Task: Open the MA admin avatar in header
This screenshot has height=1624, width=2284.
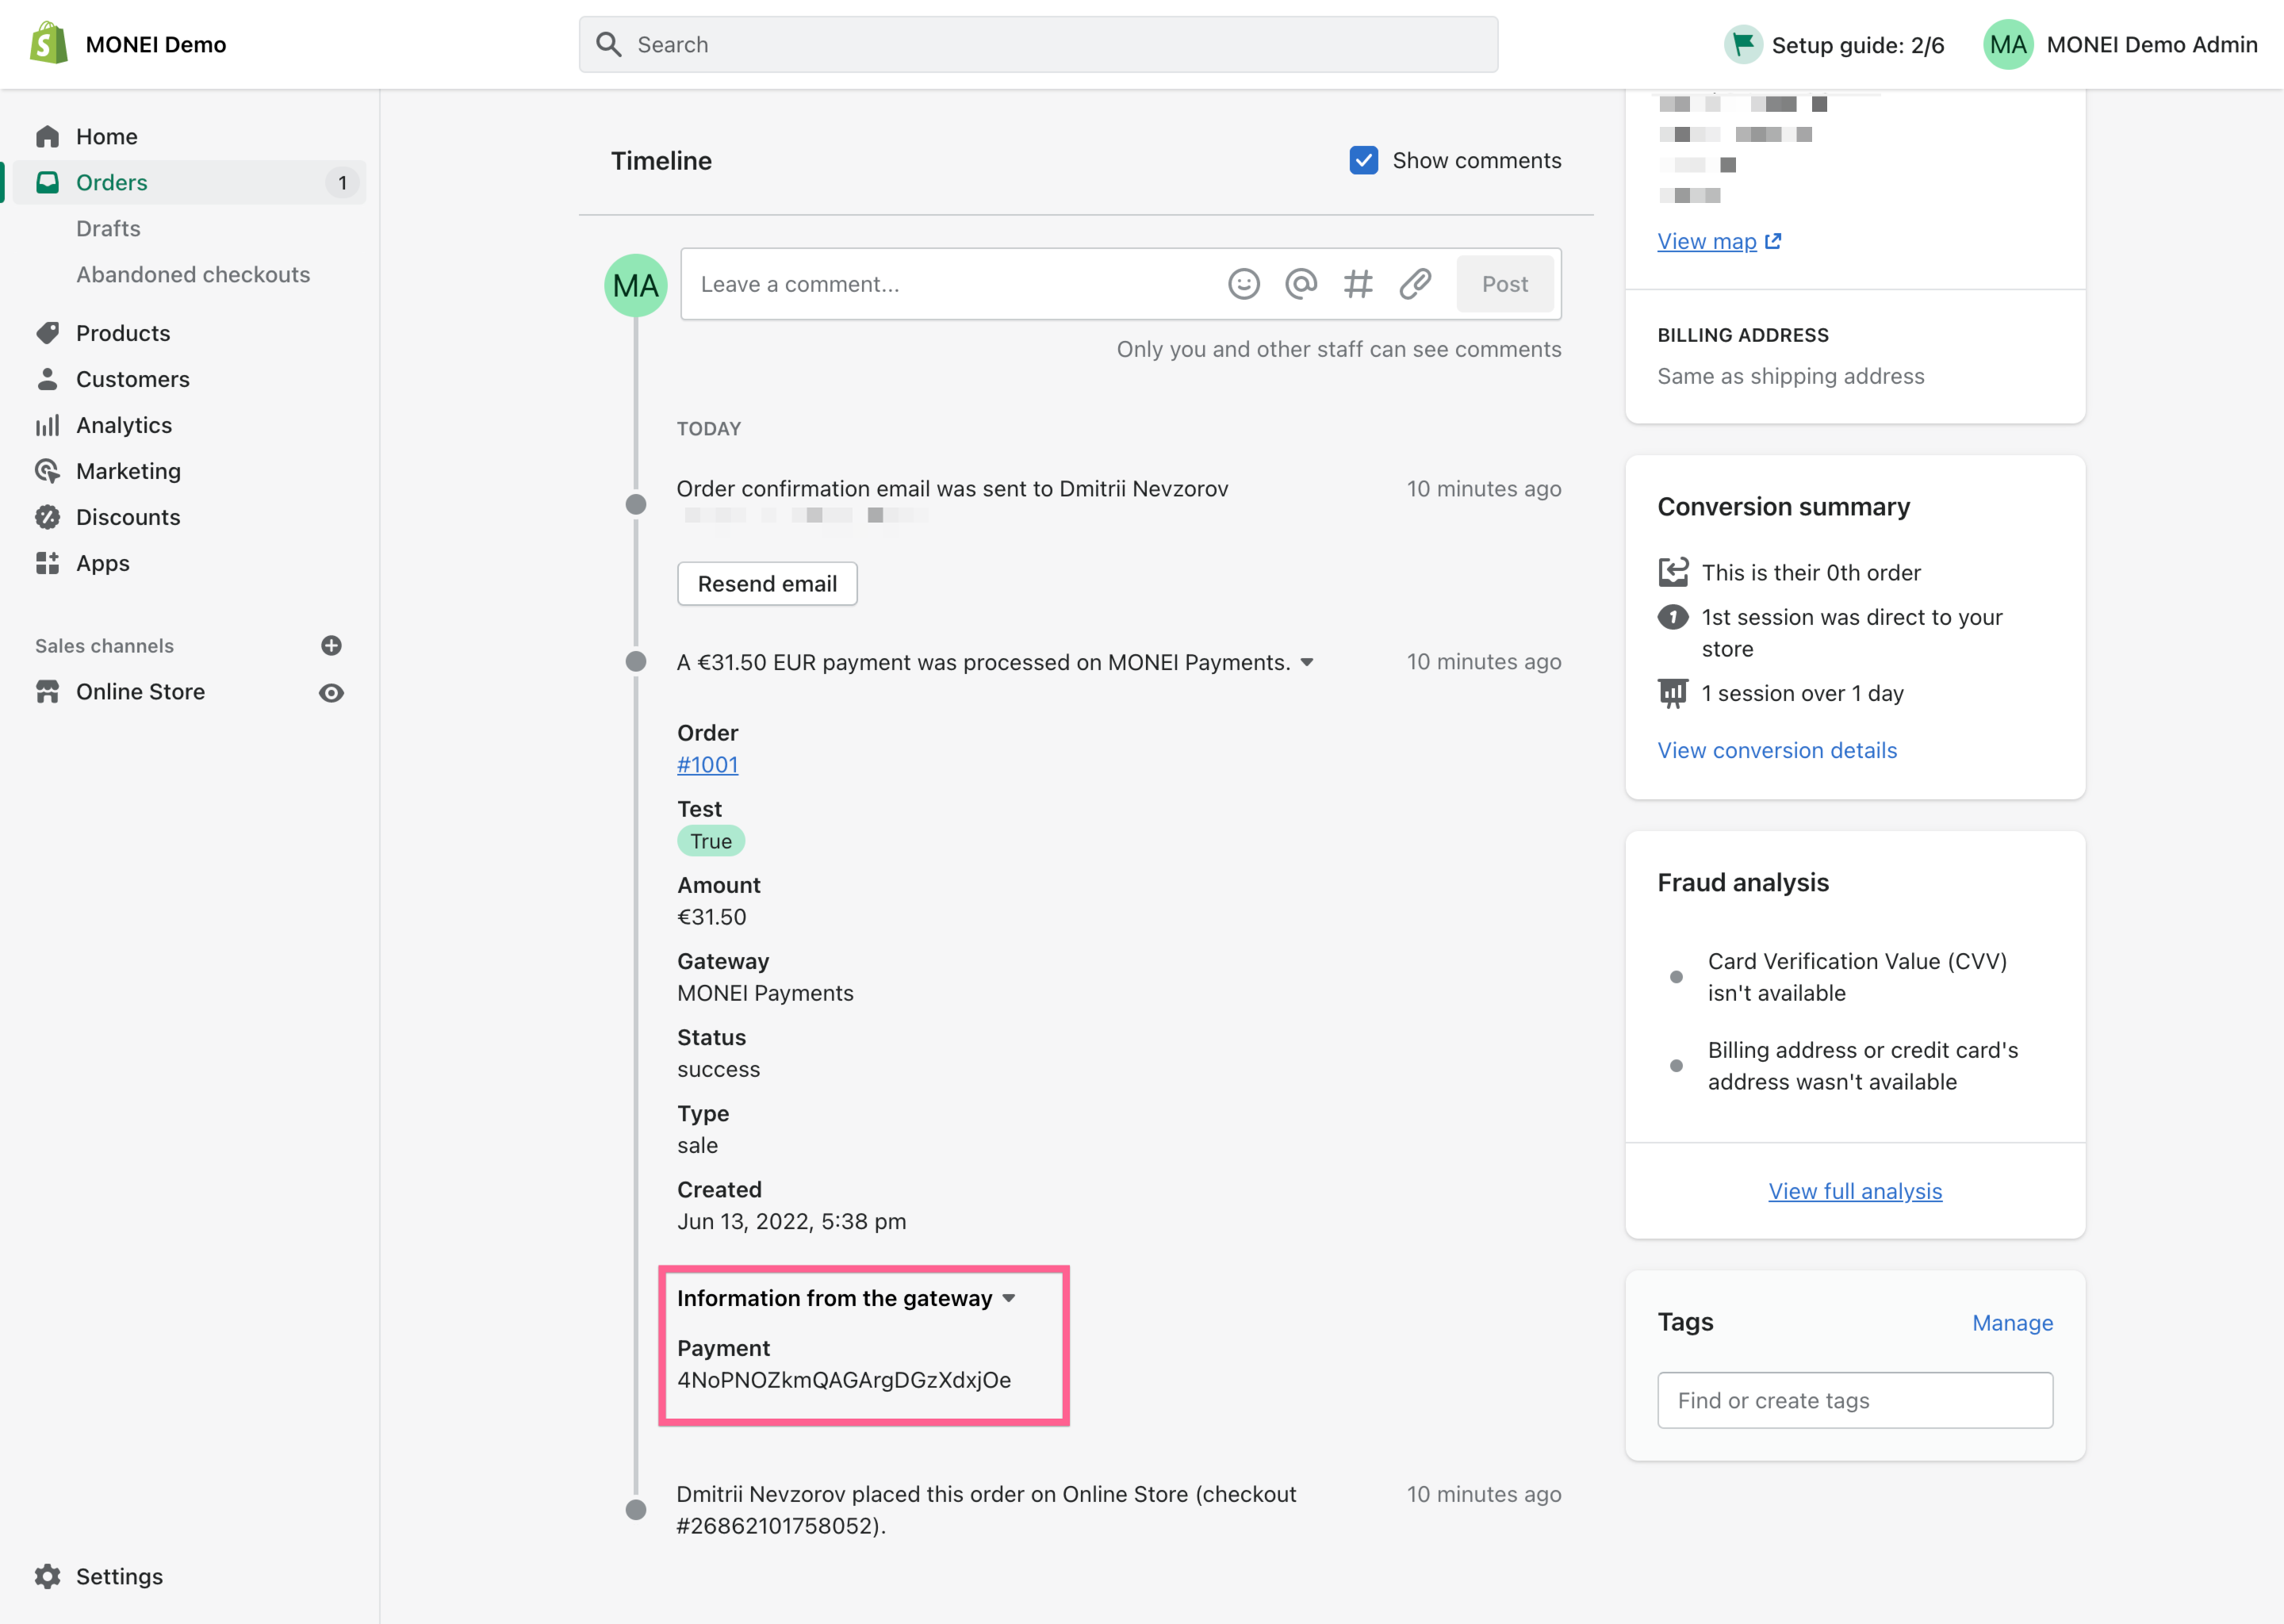Action: [2008, 44]
